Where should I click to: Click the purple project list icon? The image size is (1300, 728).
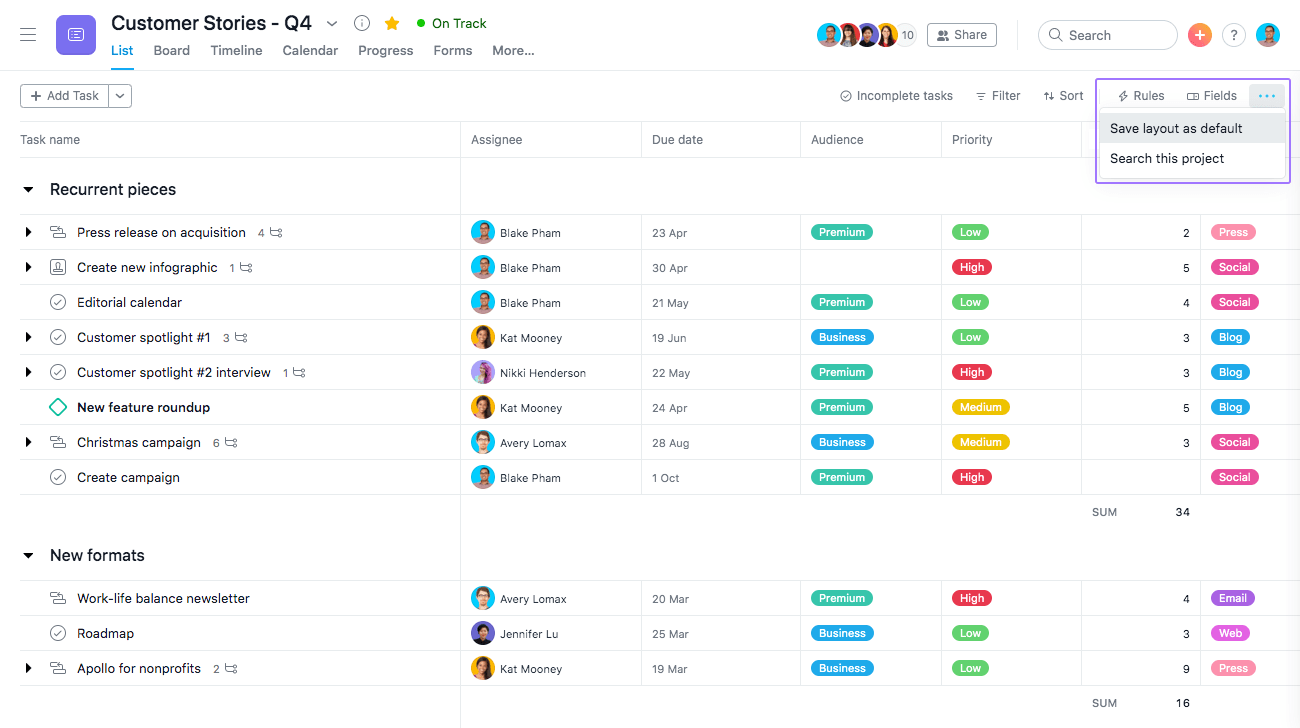(76, 35)
